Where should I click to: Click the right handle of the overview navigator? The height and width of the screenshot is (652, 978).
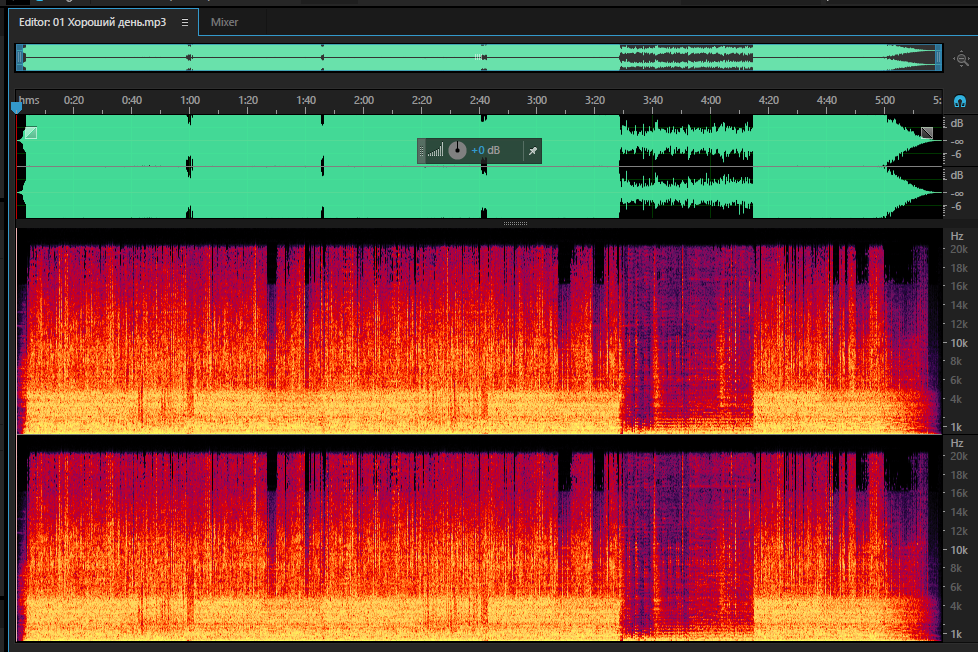click(938, 58)
